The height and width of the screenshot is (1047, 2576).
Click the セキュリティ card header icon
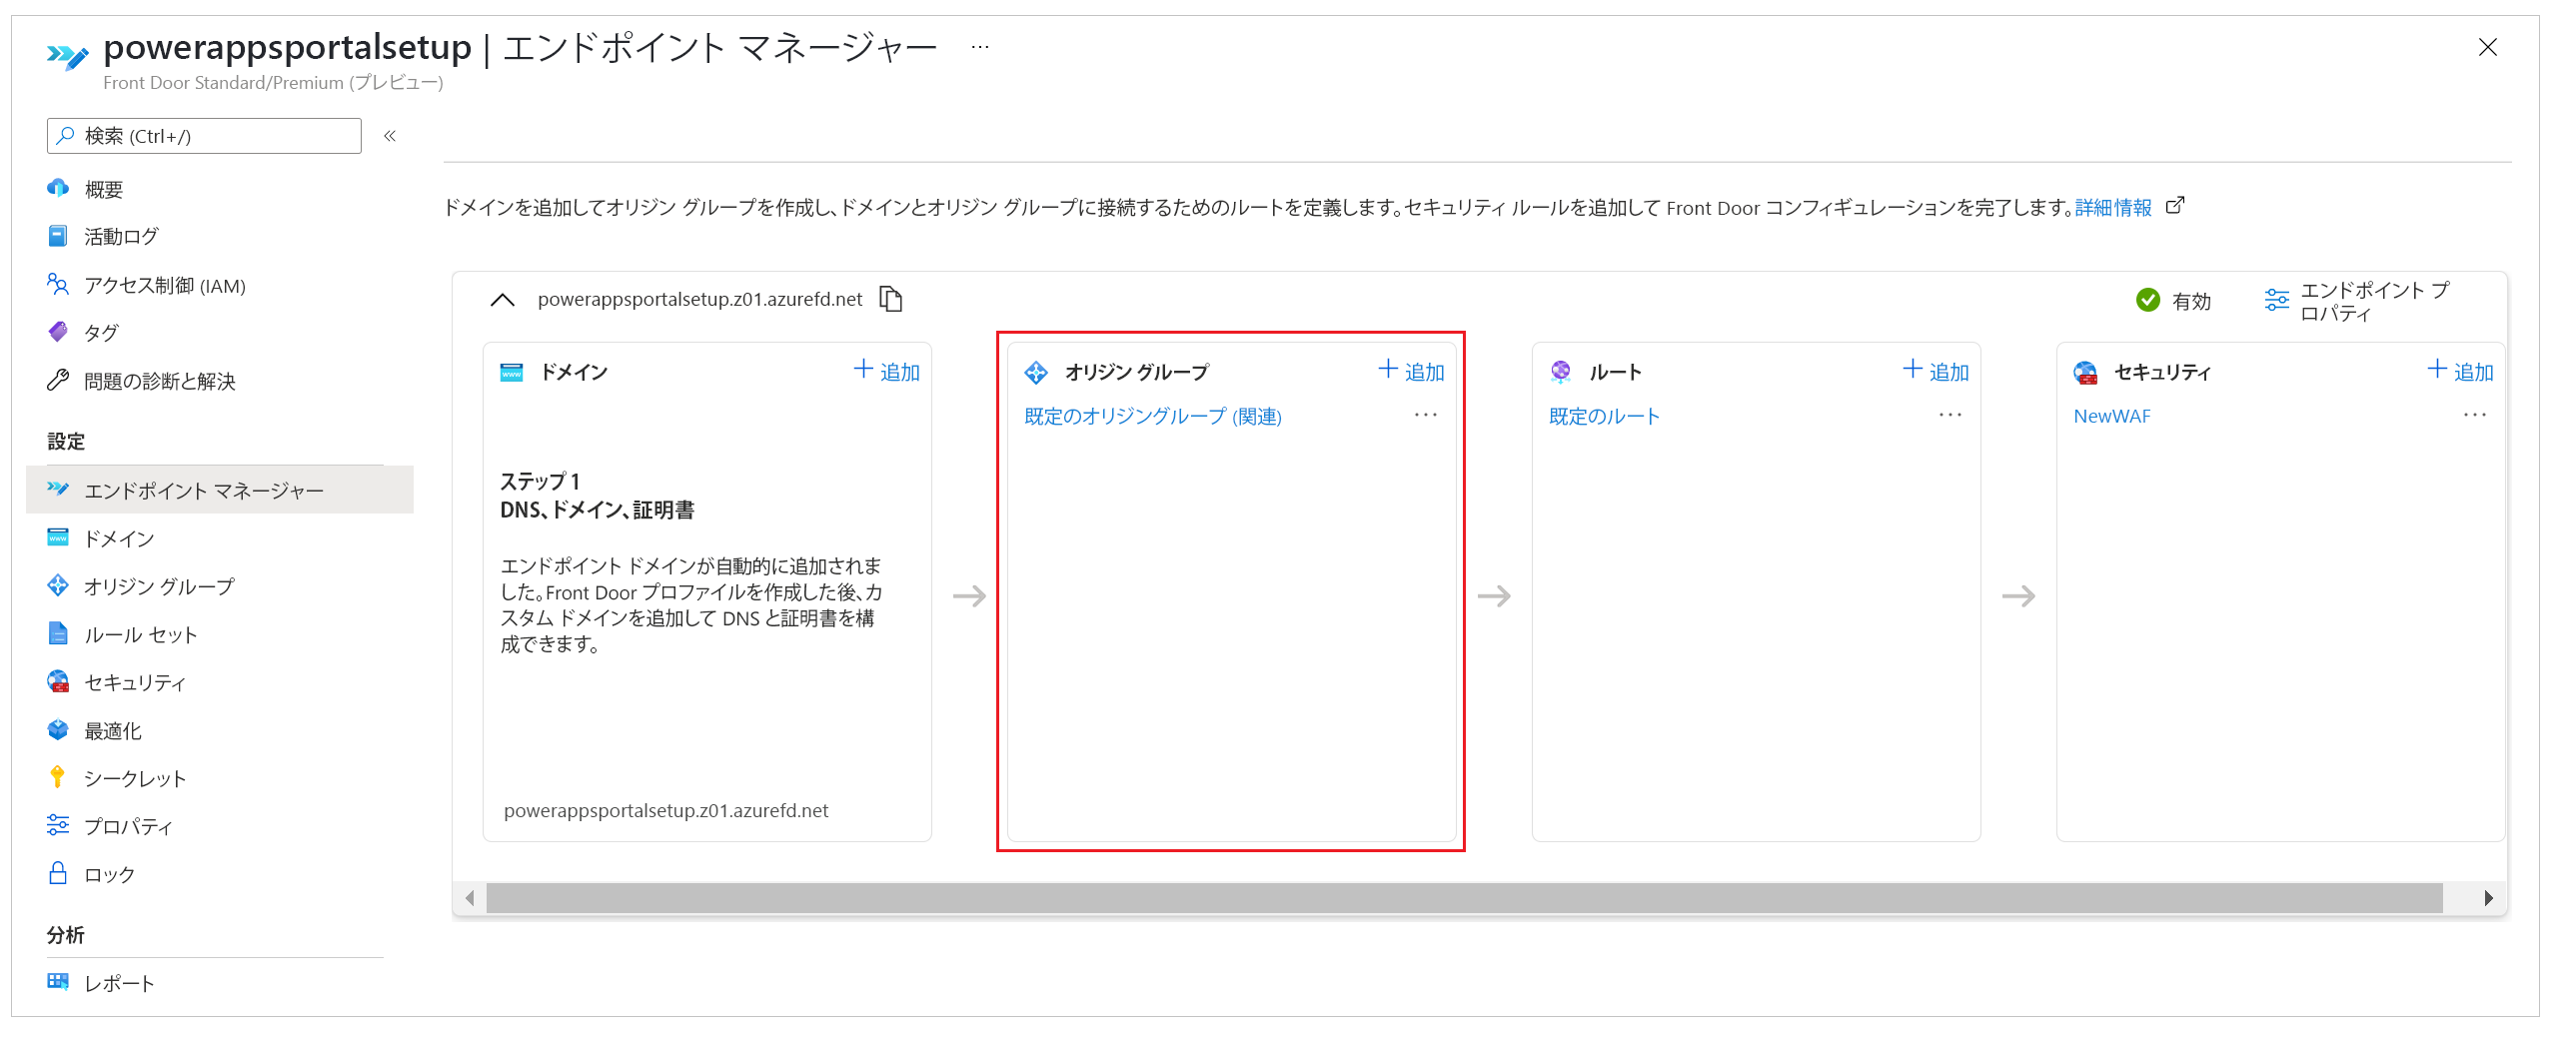(2085, 372)
